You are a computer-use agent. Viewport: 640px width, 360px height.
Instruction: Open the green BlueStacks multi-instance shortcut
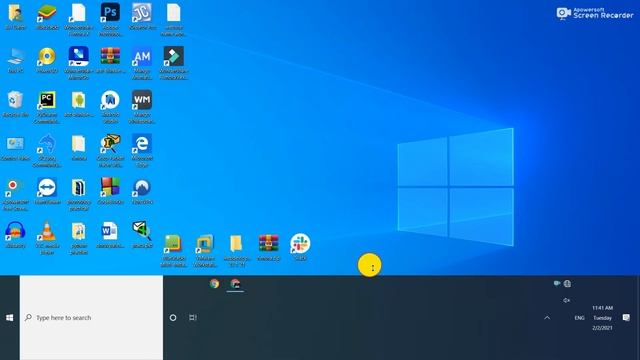click(173, 251)
